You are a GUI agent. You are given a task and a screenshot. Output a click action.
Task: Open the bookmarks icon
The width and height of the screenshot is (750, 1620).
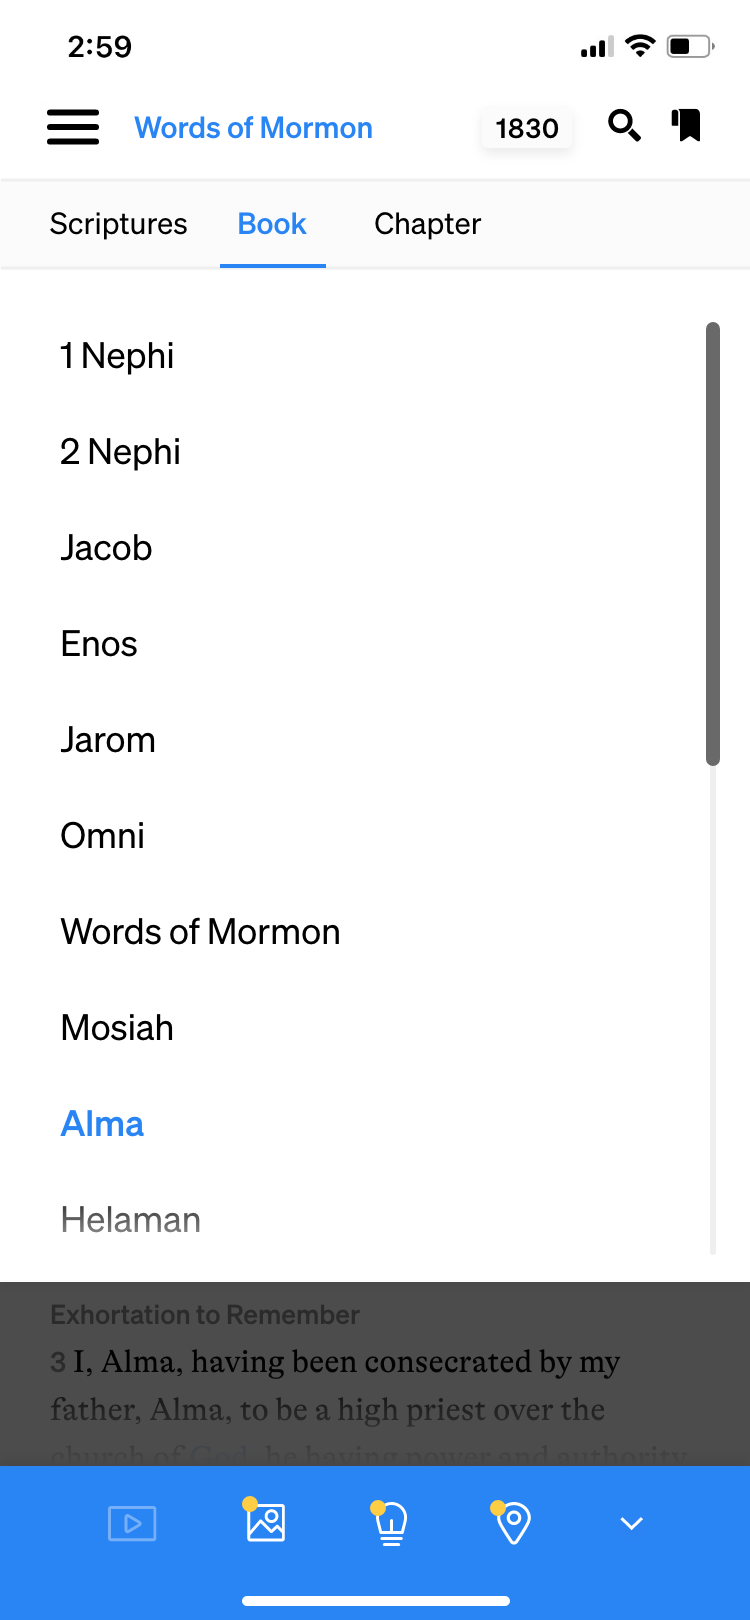pyautogui.click(x=687, y=126)
